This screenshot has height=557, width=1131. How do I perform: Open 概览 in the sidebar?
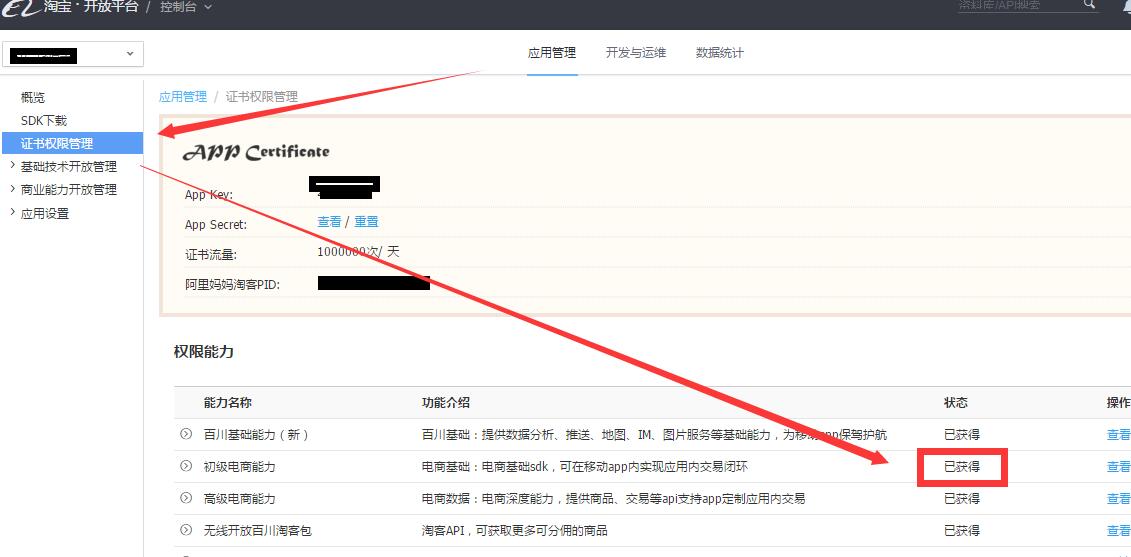click(33, 97)
